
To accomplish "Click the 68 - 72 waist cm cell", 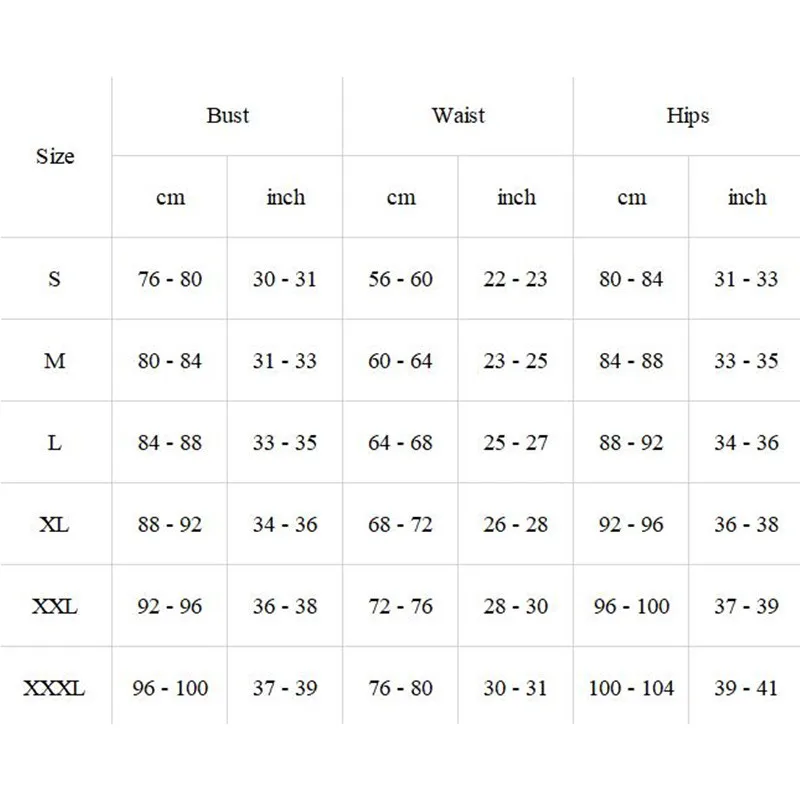I will click(401, 524).
